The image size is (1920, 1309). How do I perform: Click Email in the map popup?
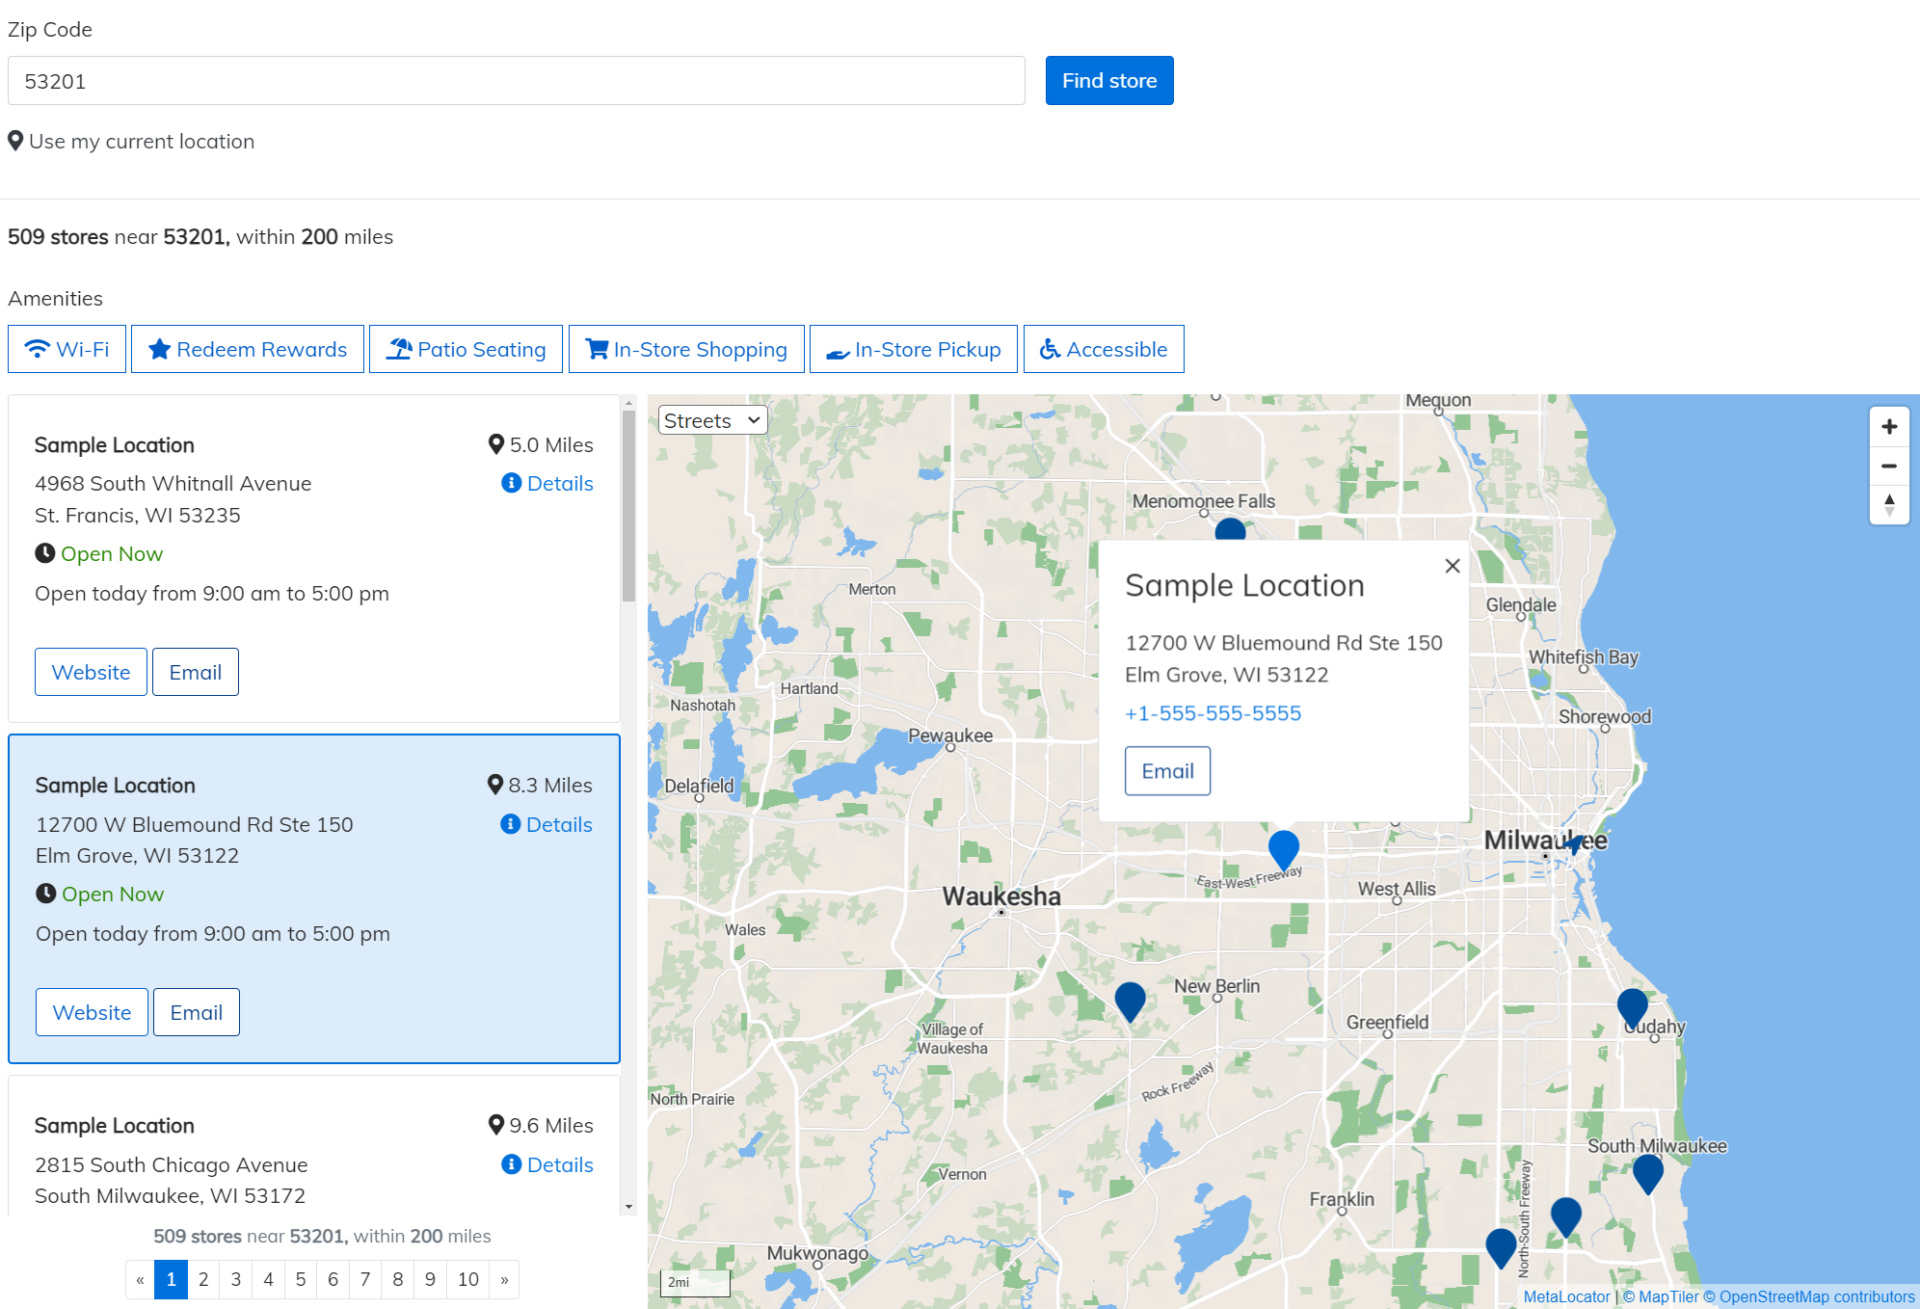1166,770
